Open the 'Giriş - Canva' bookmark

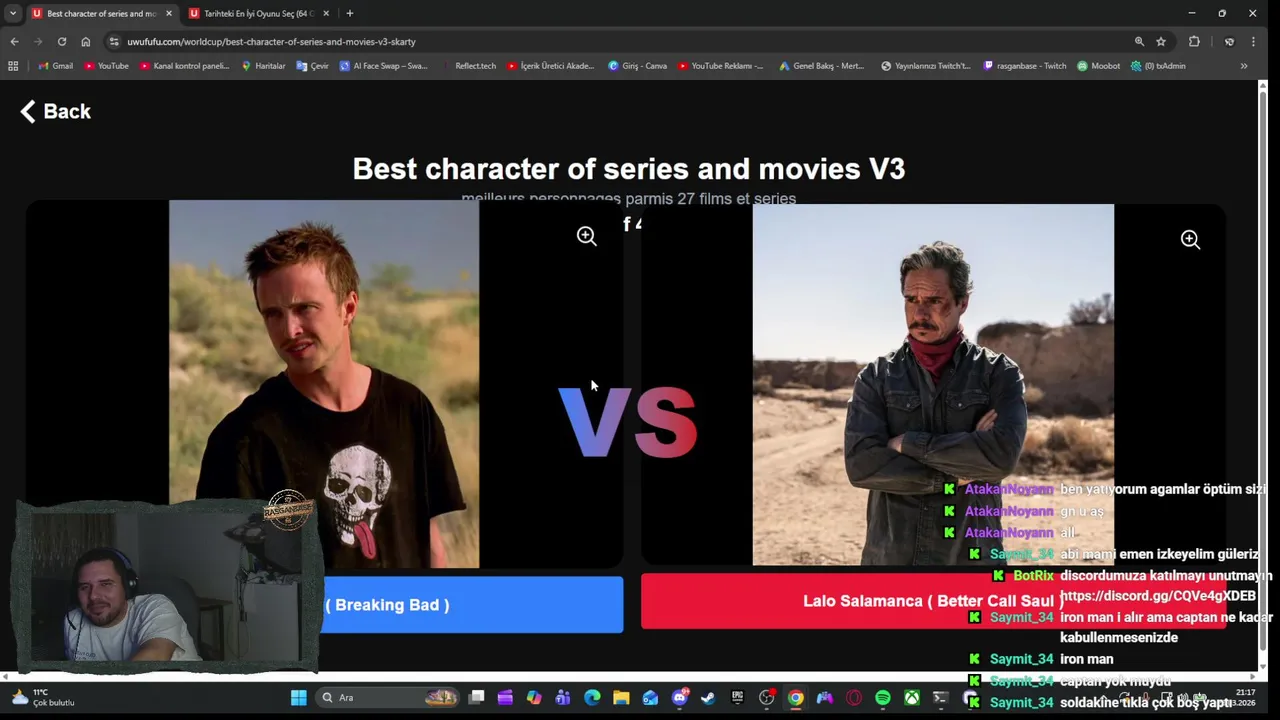coord(638,66)
